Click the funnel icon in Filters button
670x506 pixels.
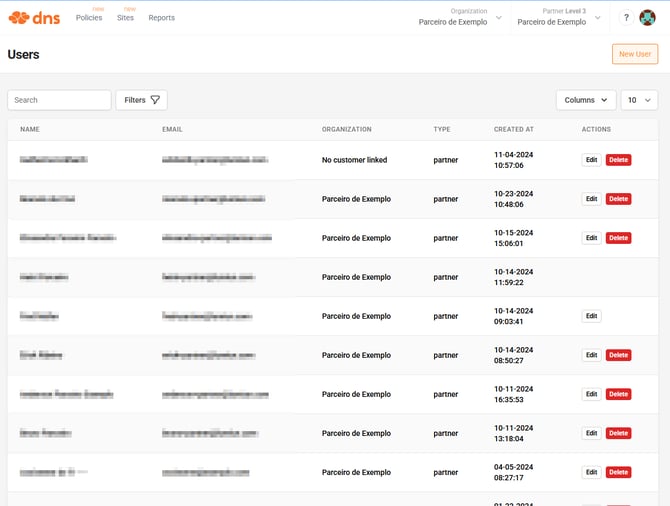tap(155, 100)
